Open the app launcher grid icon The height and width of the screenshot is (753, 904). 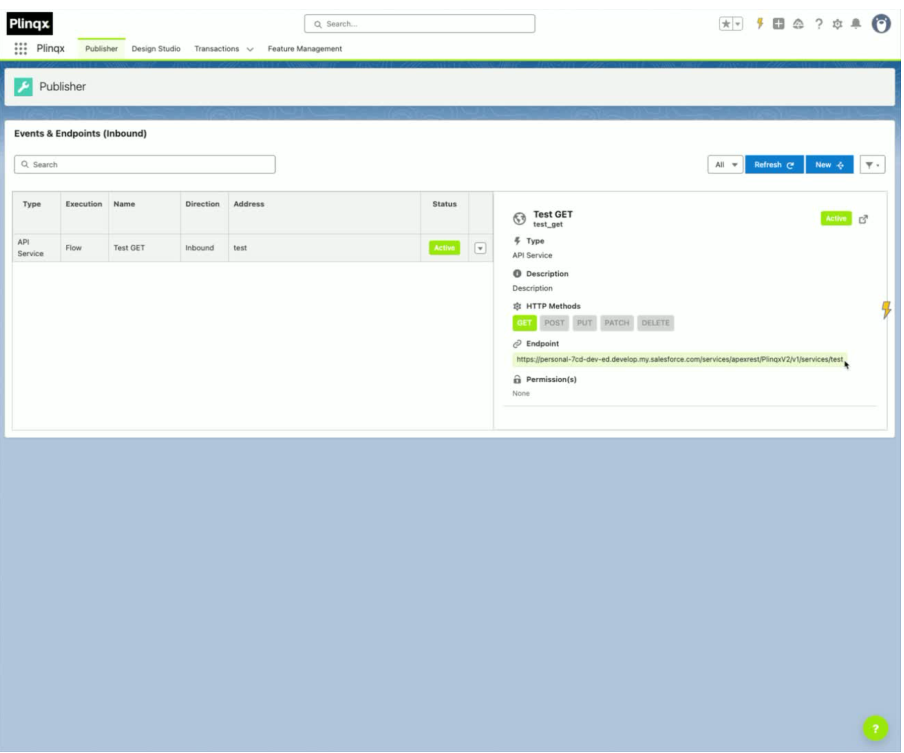[21, 48]
